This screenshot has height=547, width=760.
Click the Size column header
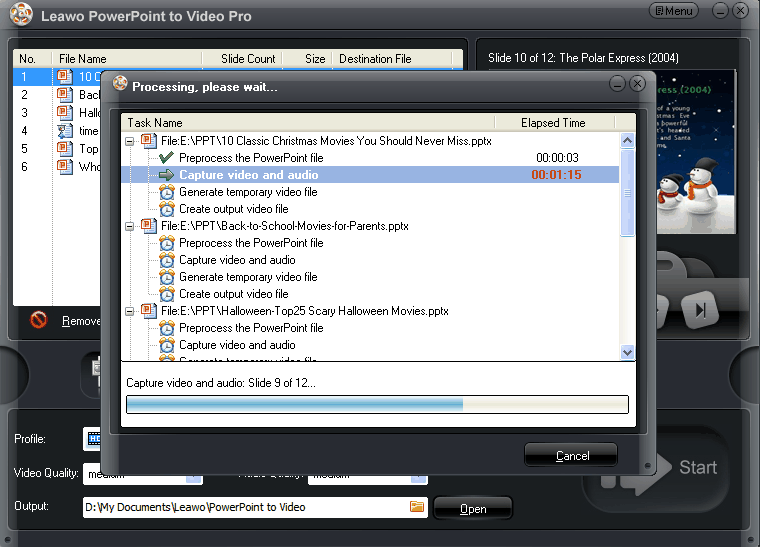(308, 59)
